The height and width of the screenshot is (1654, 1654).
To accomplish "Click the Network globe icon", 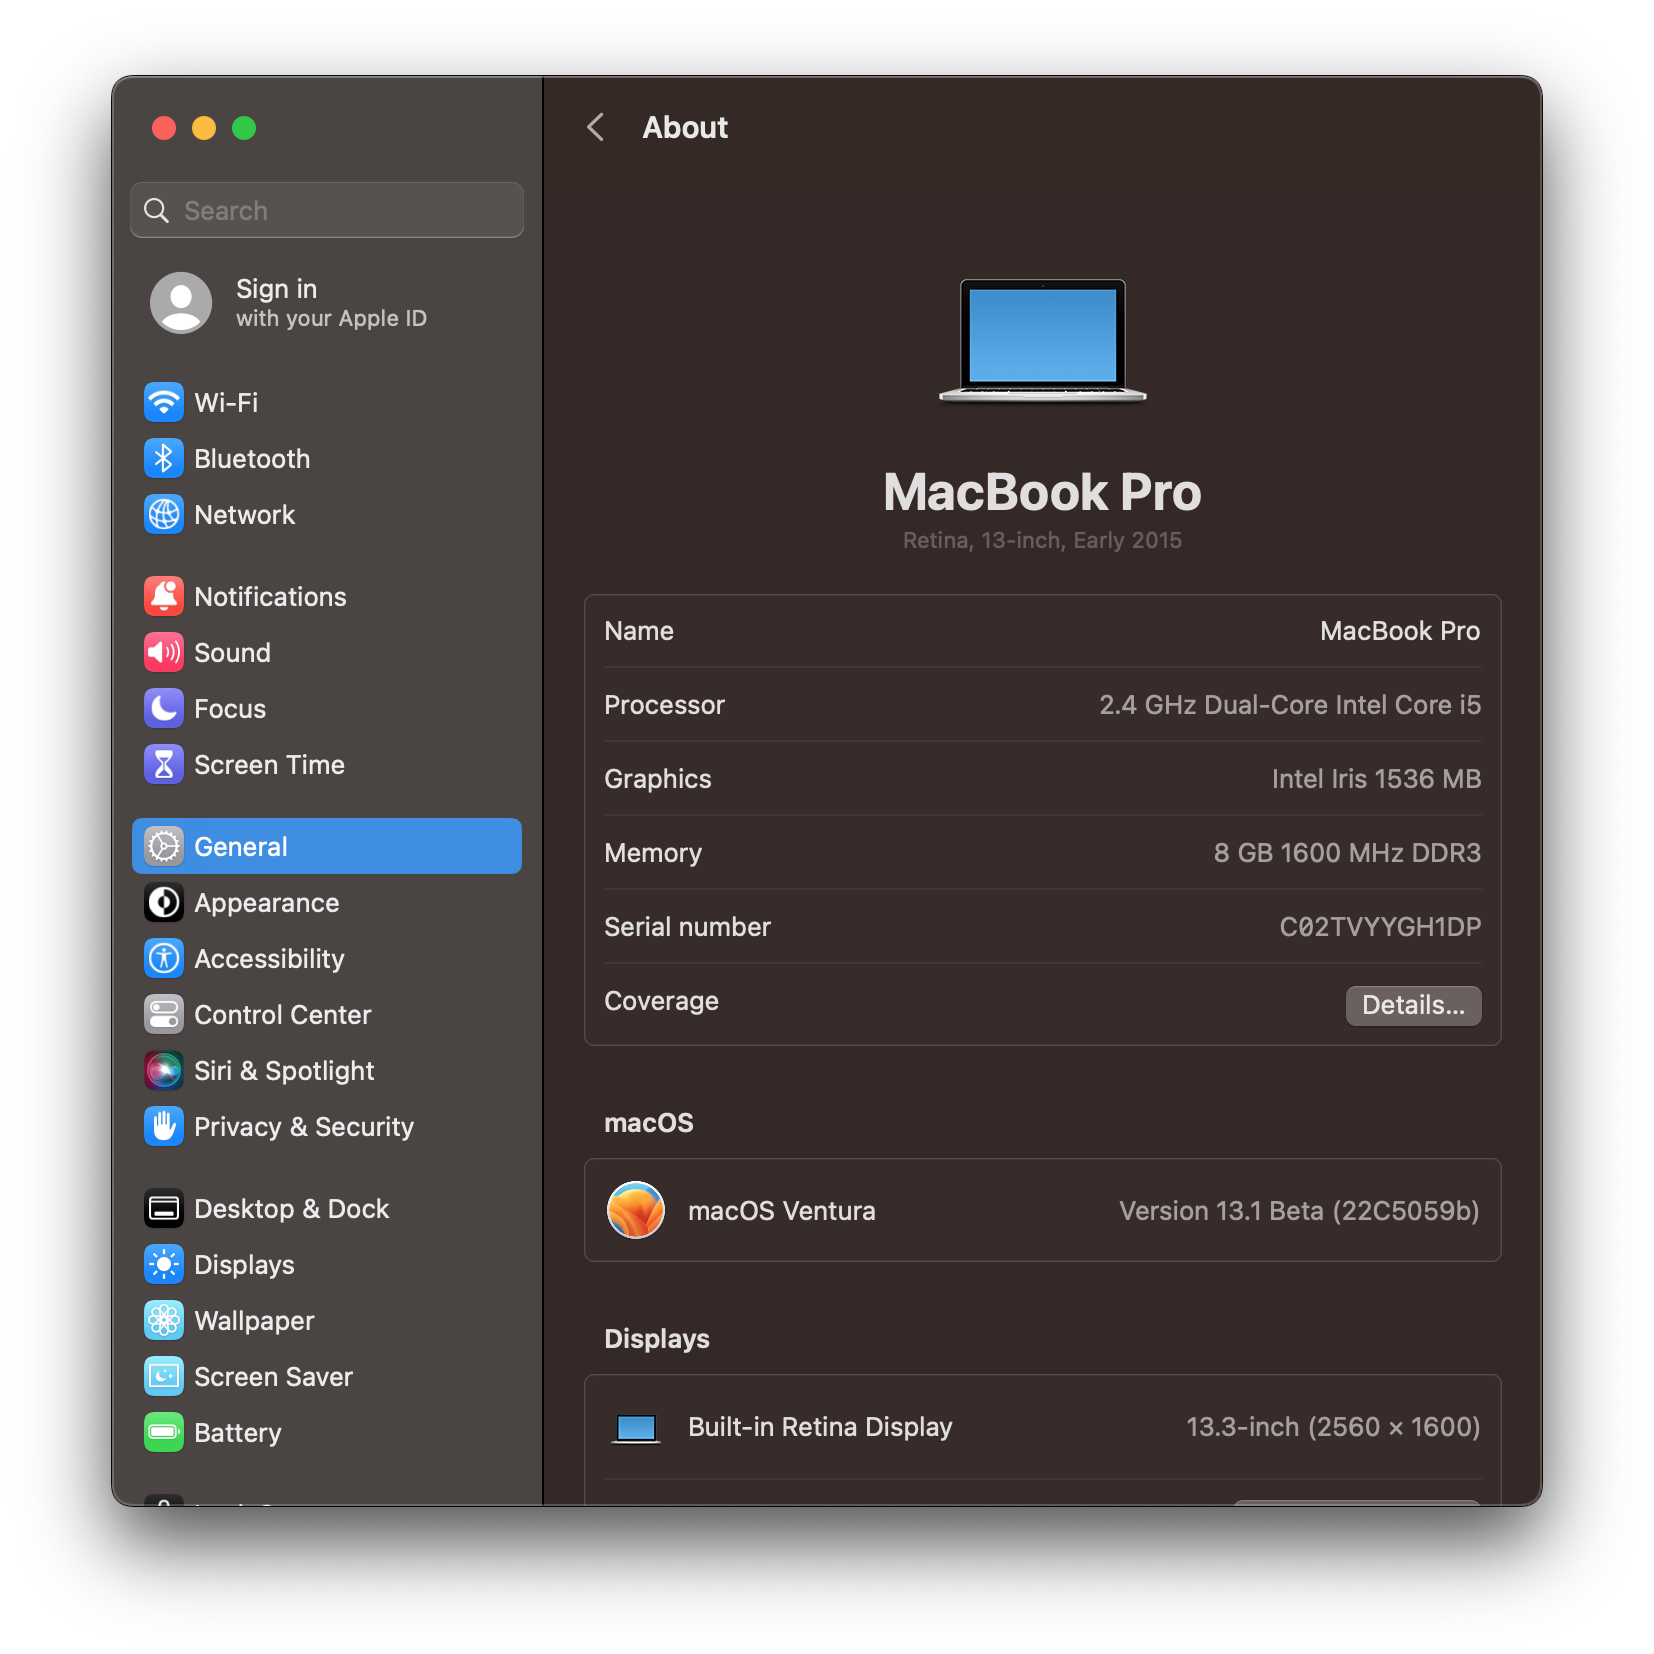I will (164, 515).
